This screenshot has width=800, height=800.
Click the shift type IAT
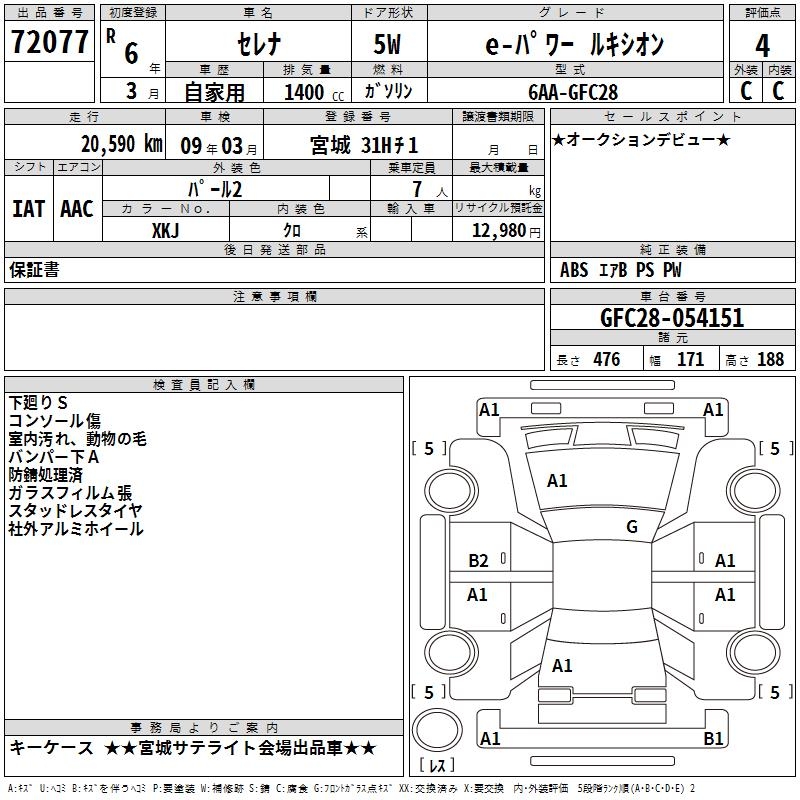coord(28,209)
